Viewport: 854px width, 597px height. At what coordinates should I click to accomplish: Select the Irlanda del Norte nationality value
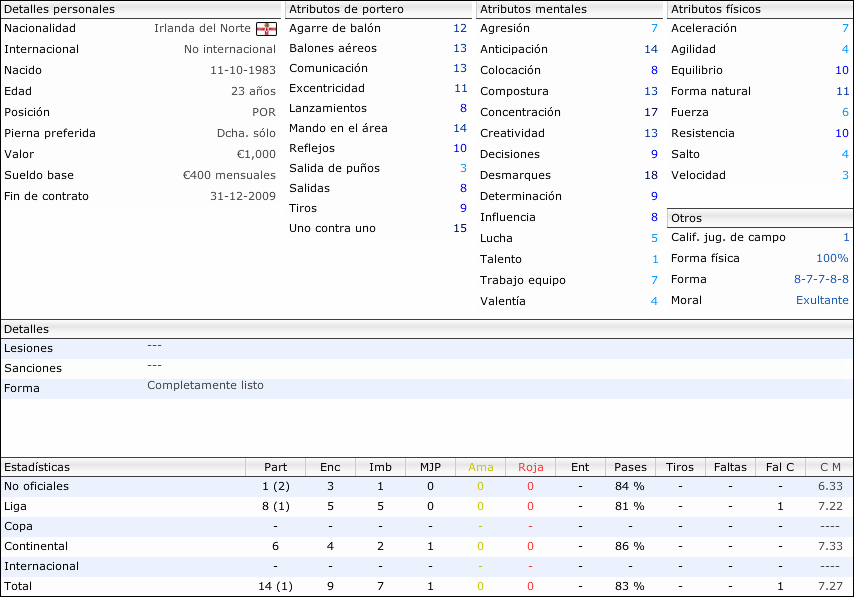point(202,28)
